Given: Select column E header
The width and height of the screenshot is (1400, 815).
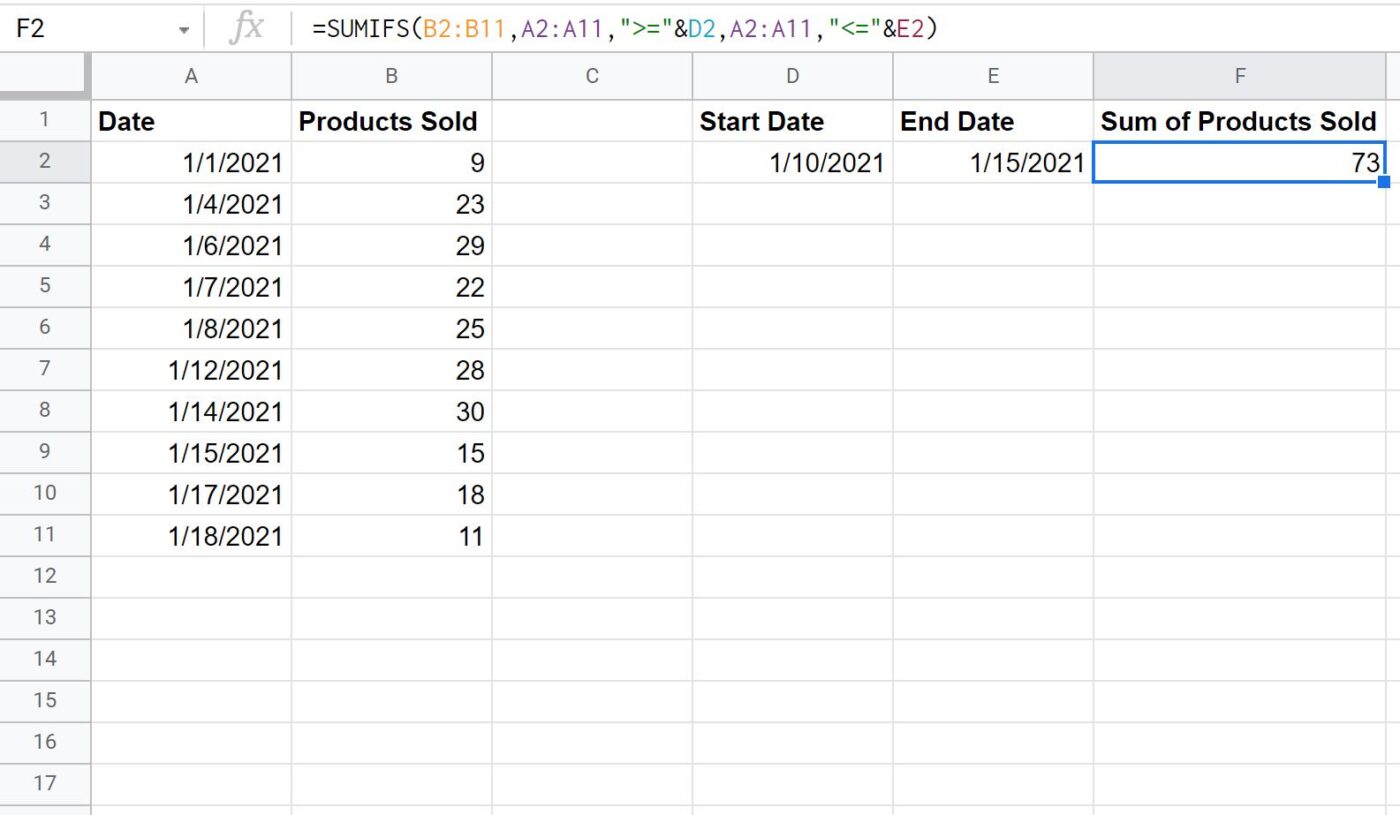Looking at the screenshot, I should 993,77.
